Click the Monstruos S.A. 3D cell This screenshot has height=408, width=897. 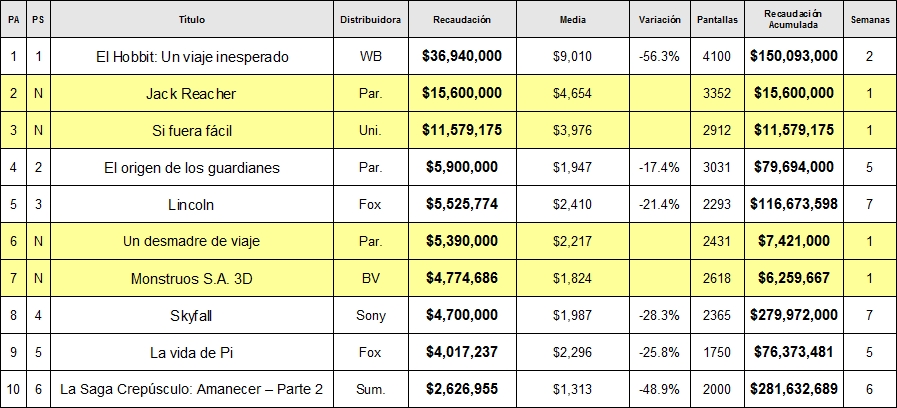pos(192,279)
